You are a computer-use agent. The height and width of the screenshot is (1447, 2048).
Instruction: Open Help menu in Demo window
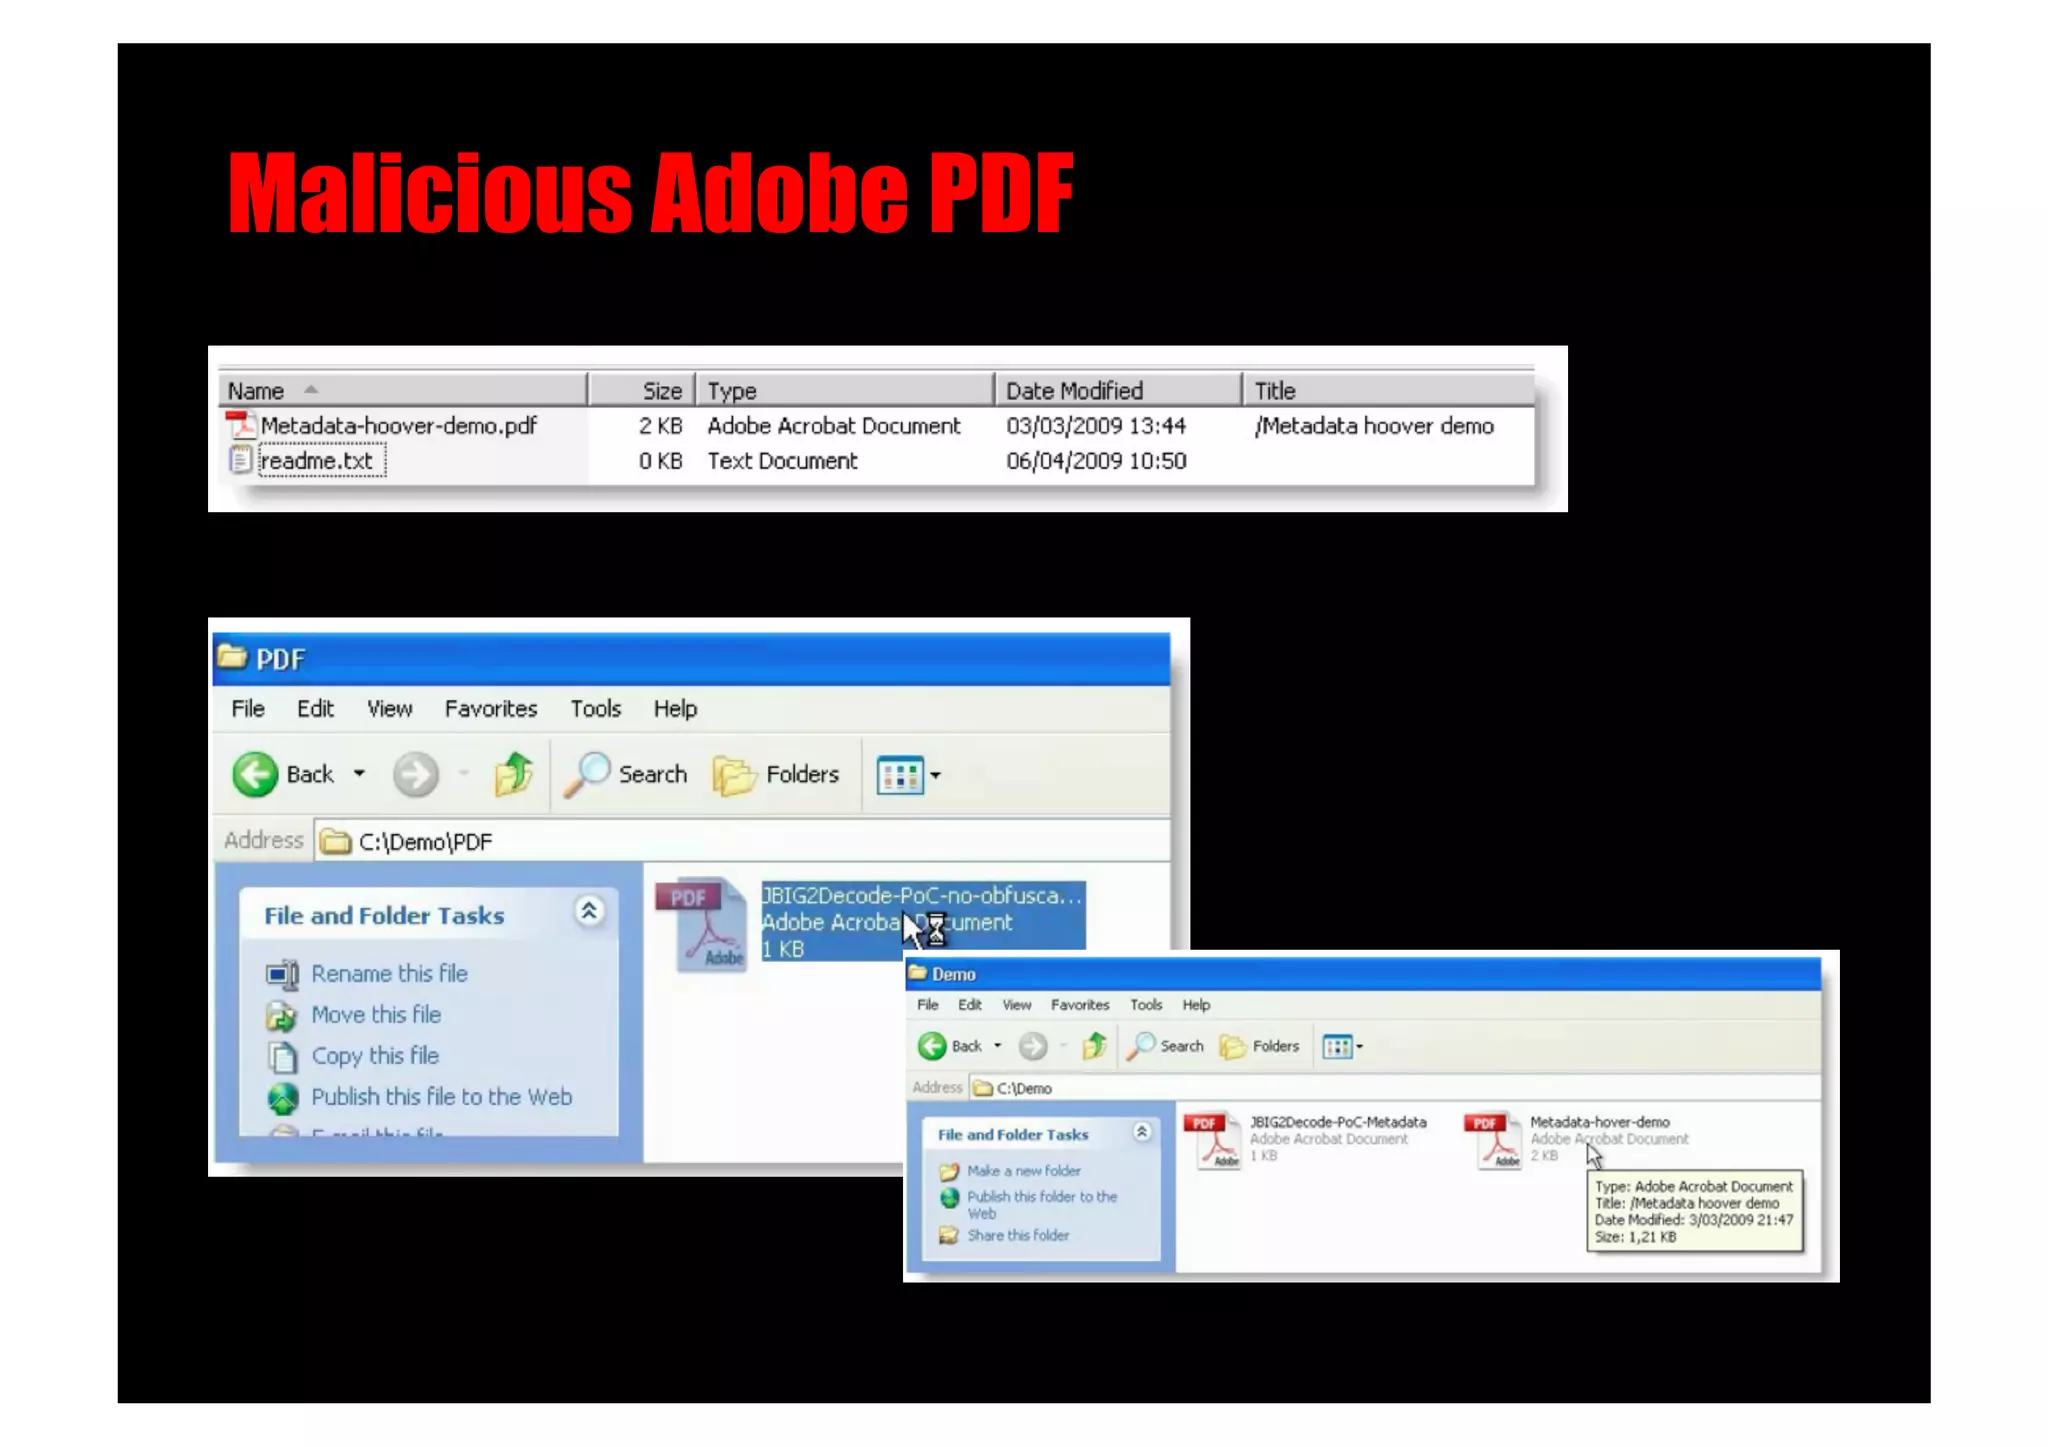(x=1196, y=1005)
